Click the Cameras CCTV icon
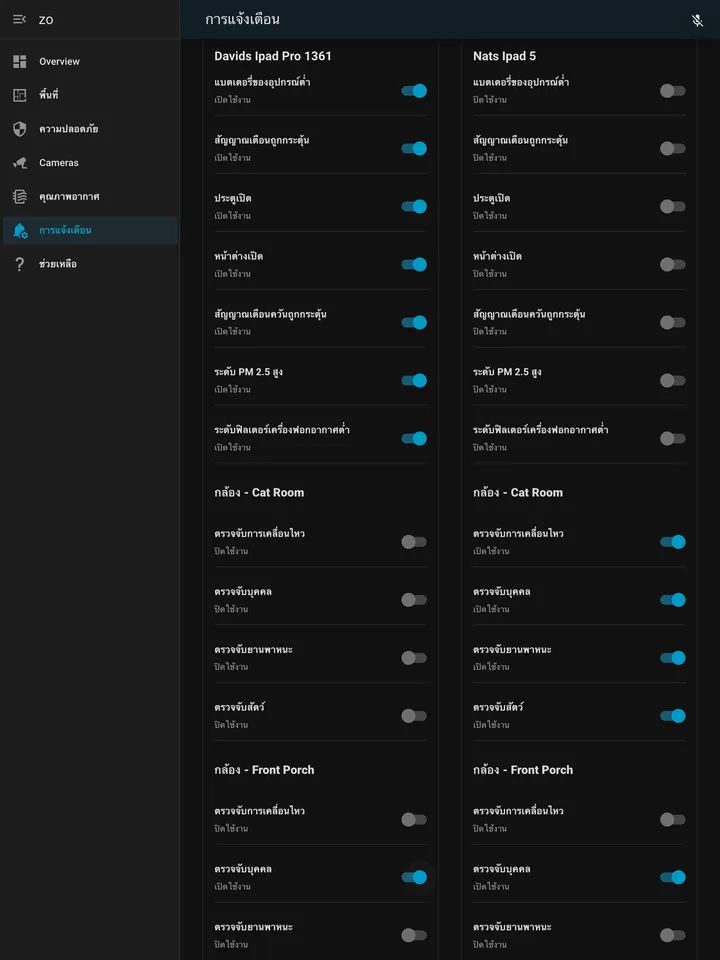The width and height of the screenshot is (720, 960). (20, 163)
